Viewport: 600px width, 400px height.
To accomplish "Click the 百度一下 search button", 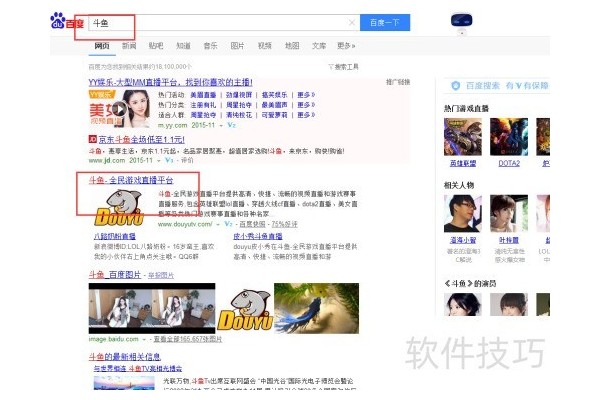I will click(x=385, y=23).
